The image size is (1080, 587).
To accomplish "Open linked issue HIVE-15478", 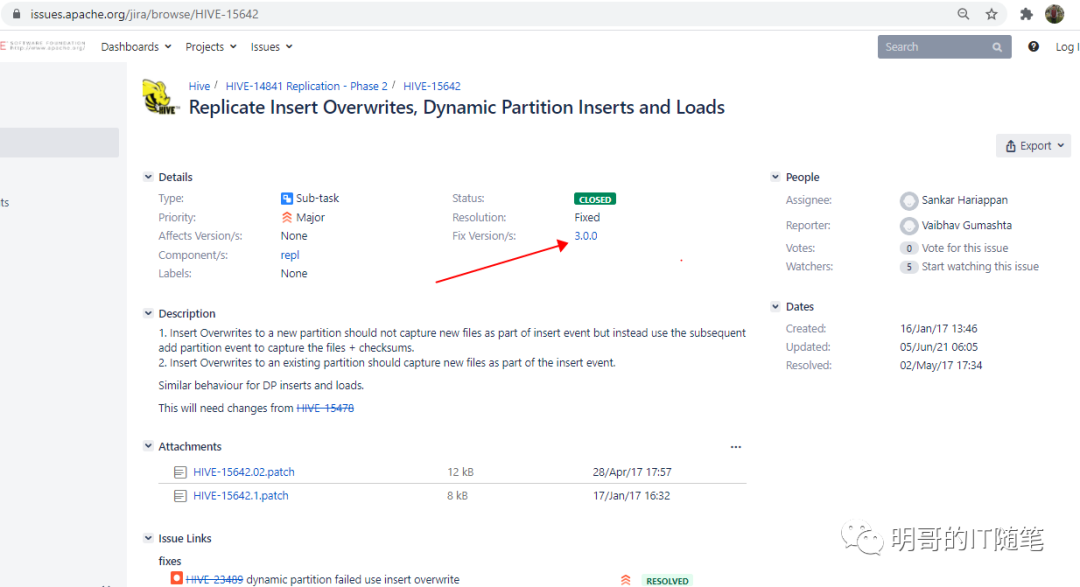I will [x=325, y=408].
